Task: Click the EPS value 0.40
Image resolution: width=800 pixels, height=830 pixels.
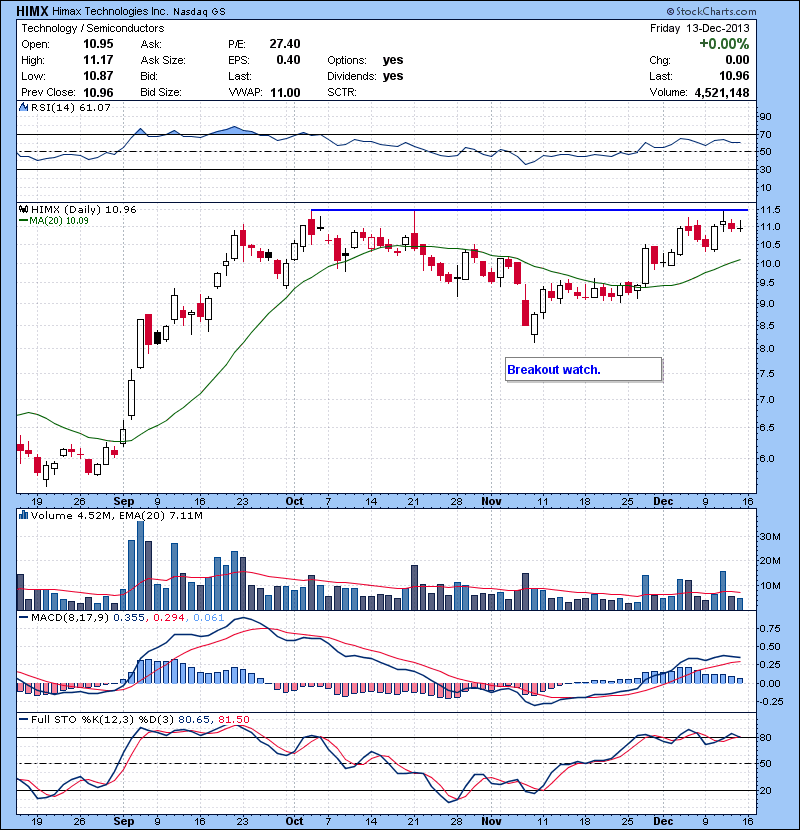Action: coord(288,60)
